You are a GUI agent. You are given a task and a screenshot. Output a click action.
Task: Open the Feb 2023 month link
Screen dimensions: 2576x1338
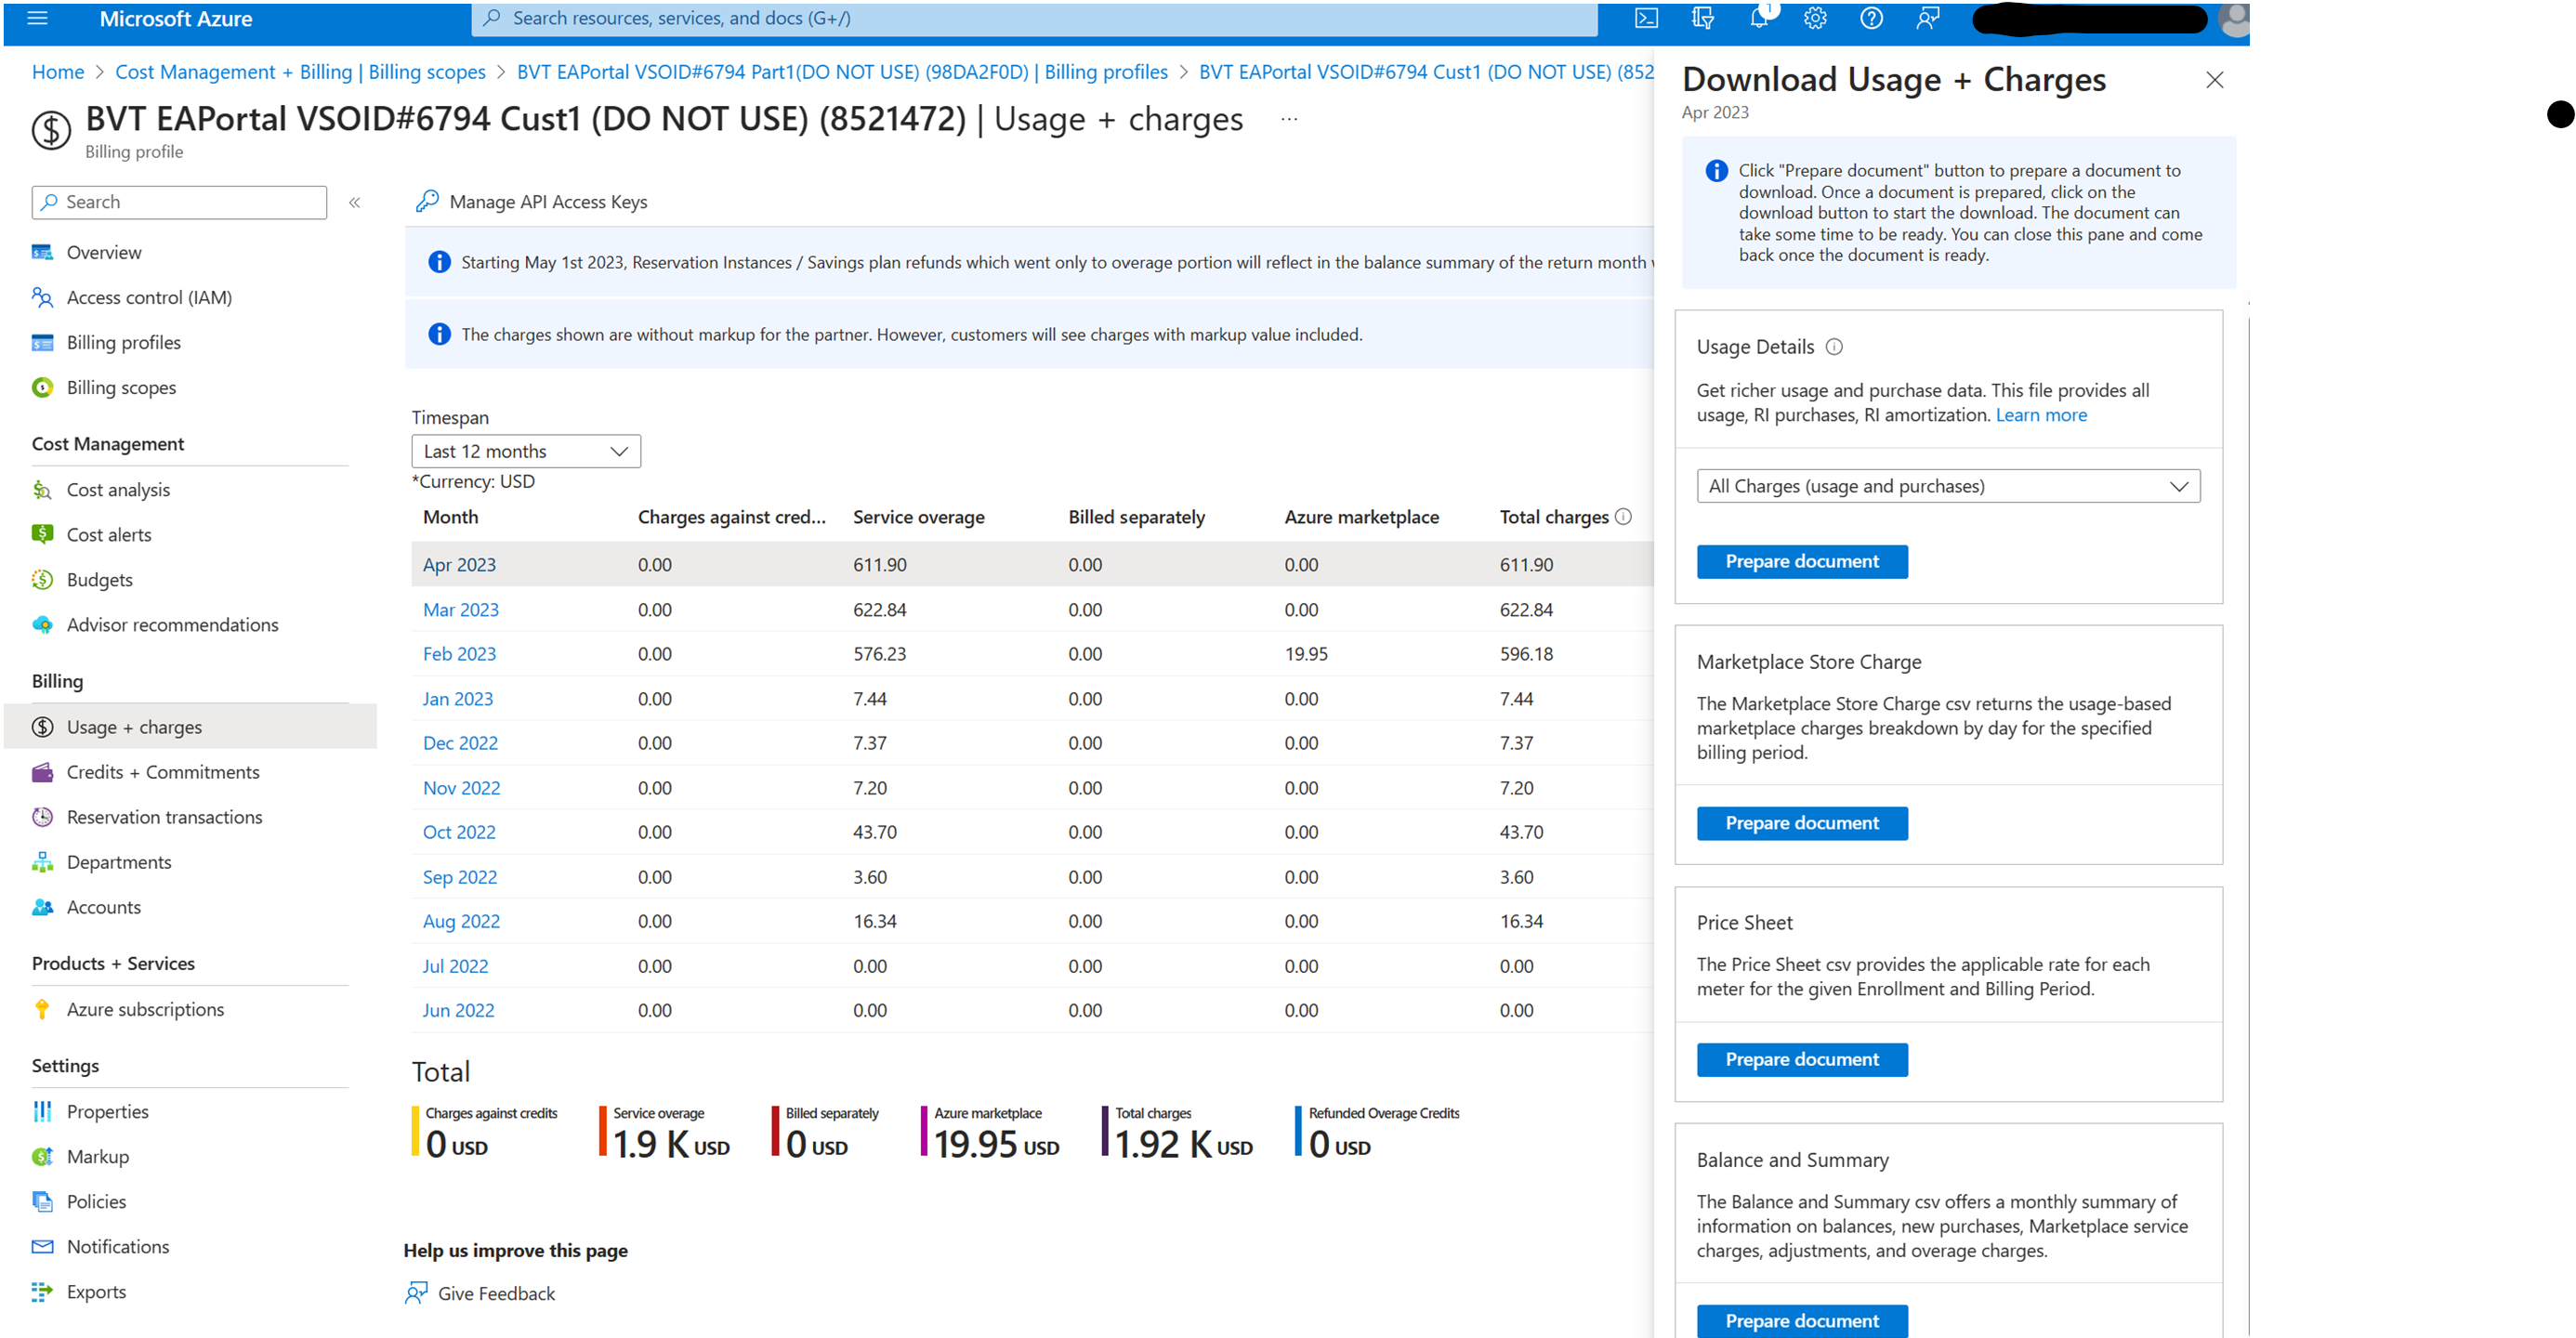point(459,653)
